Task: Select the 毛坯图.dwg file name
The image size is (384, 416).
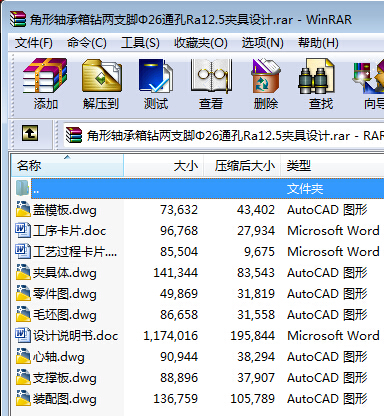Action: (x=65, y=315)
